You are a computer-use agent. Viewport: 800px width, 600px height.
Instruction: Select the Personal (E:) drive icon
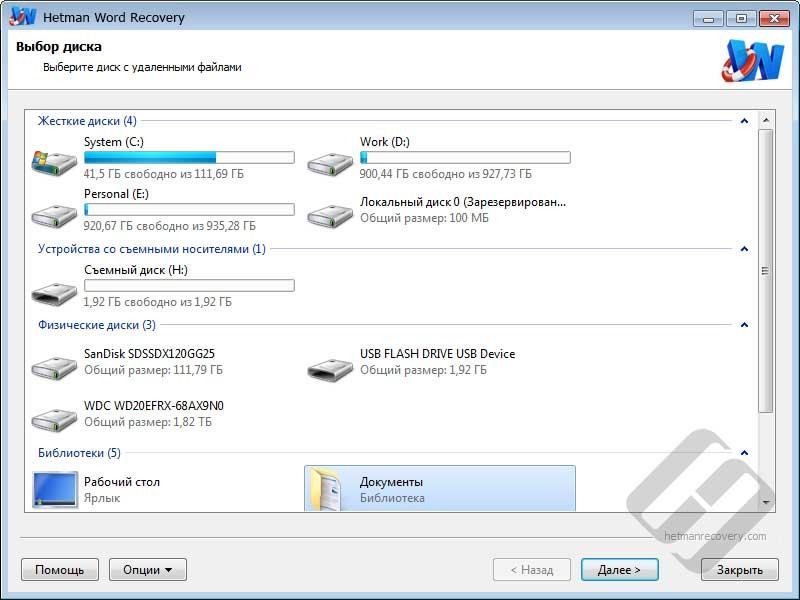click(x=54, y=215)
